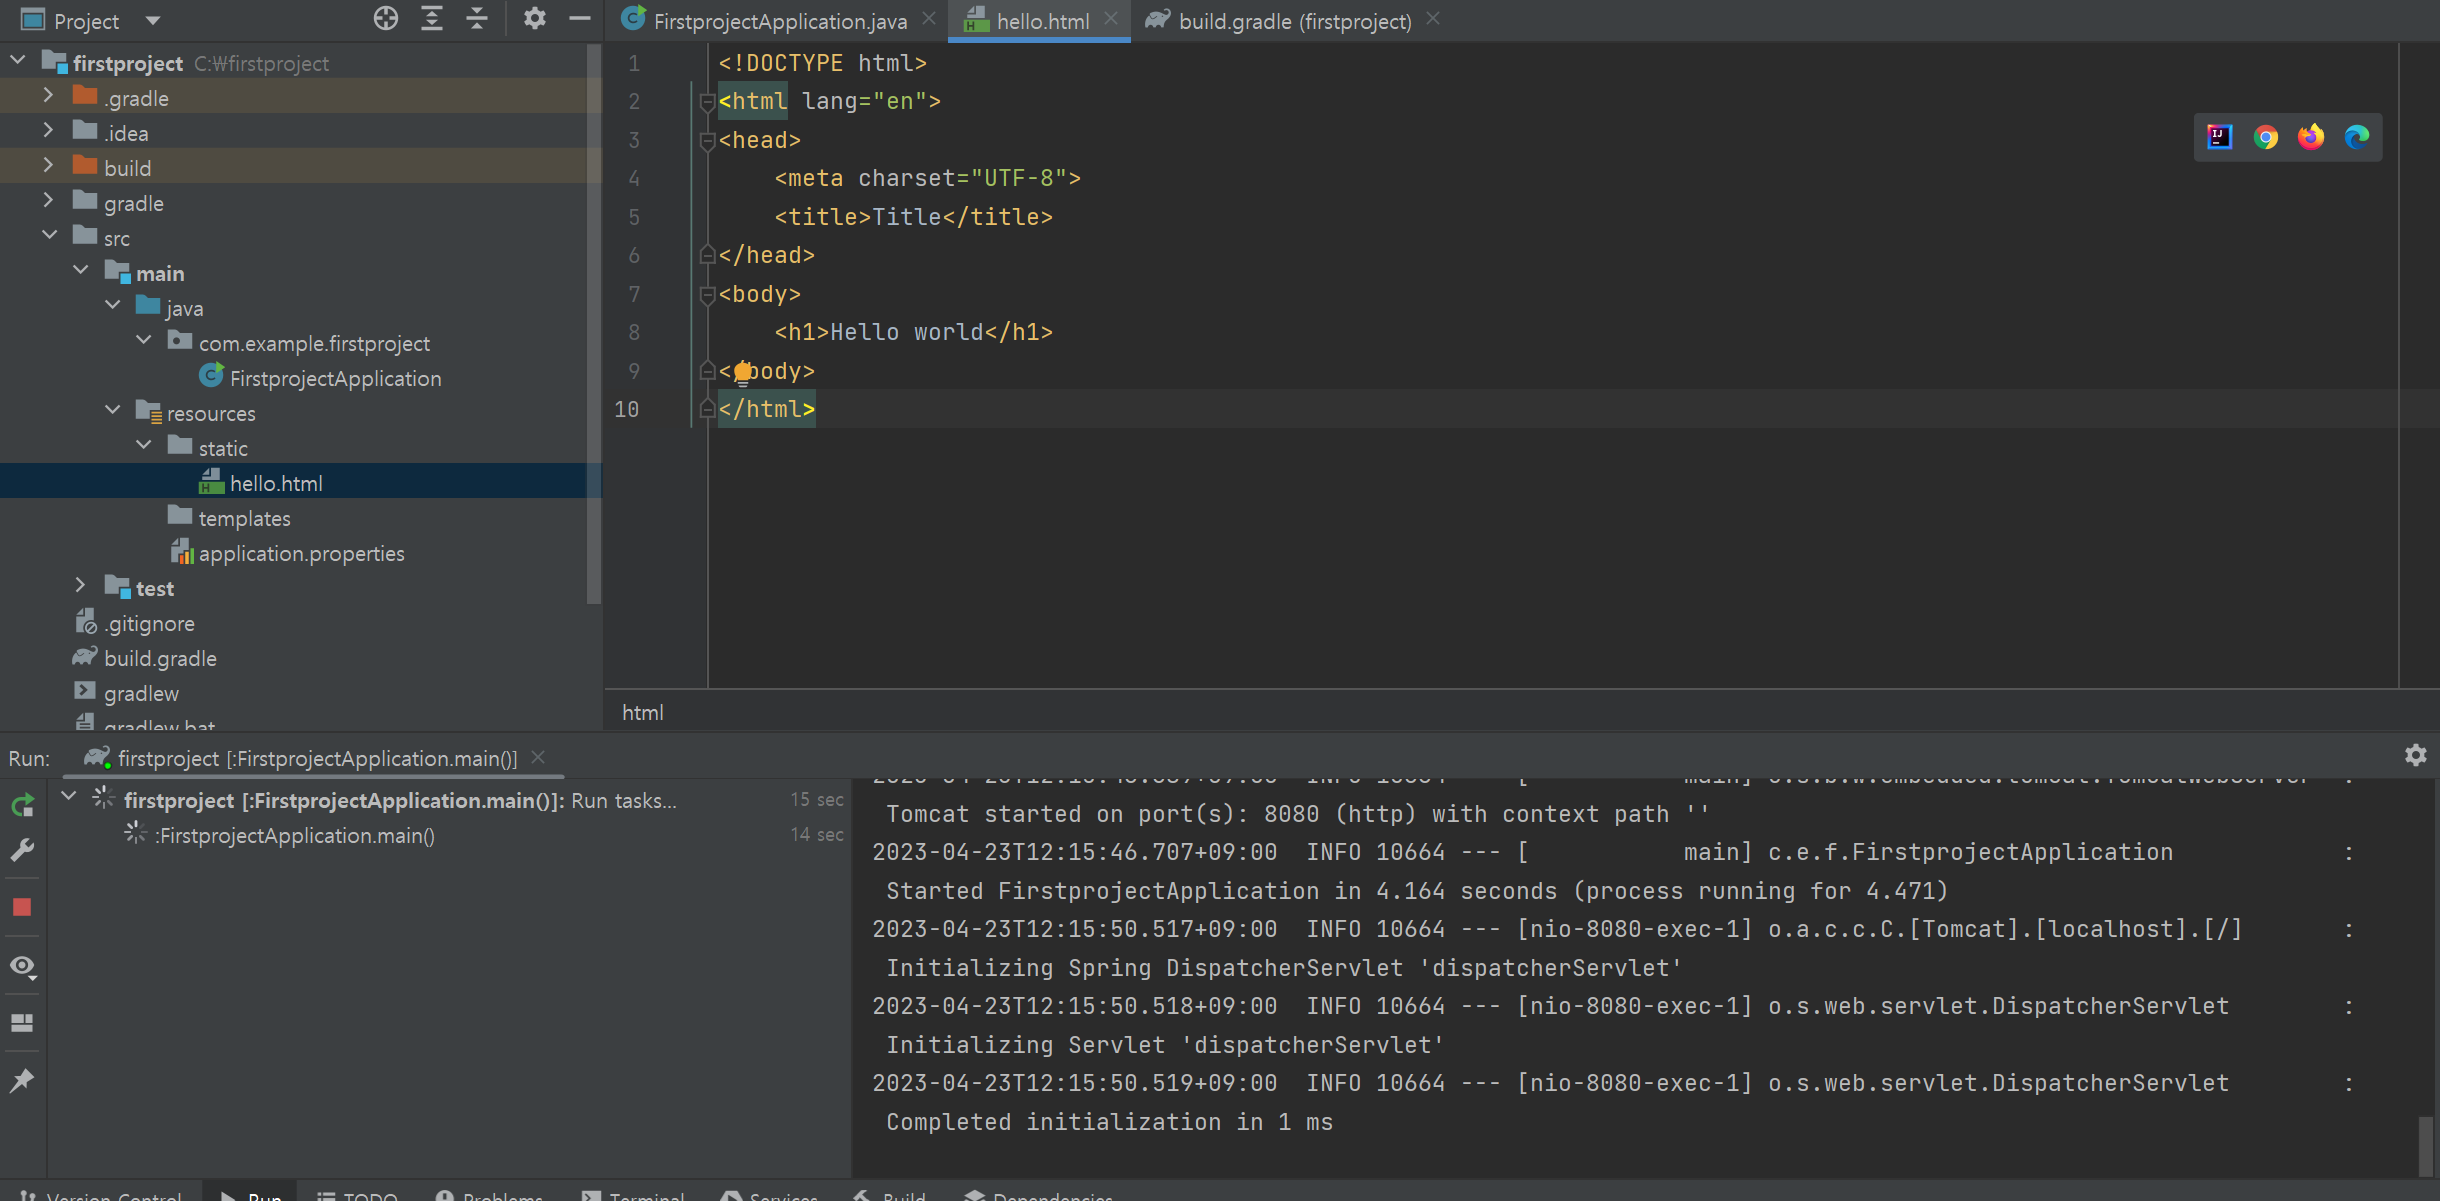Click the Edge browser icon in editor

2357,137
